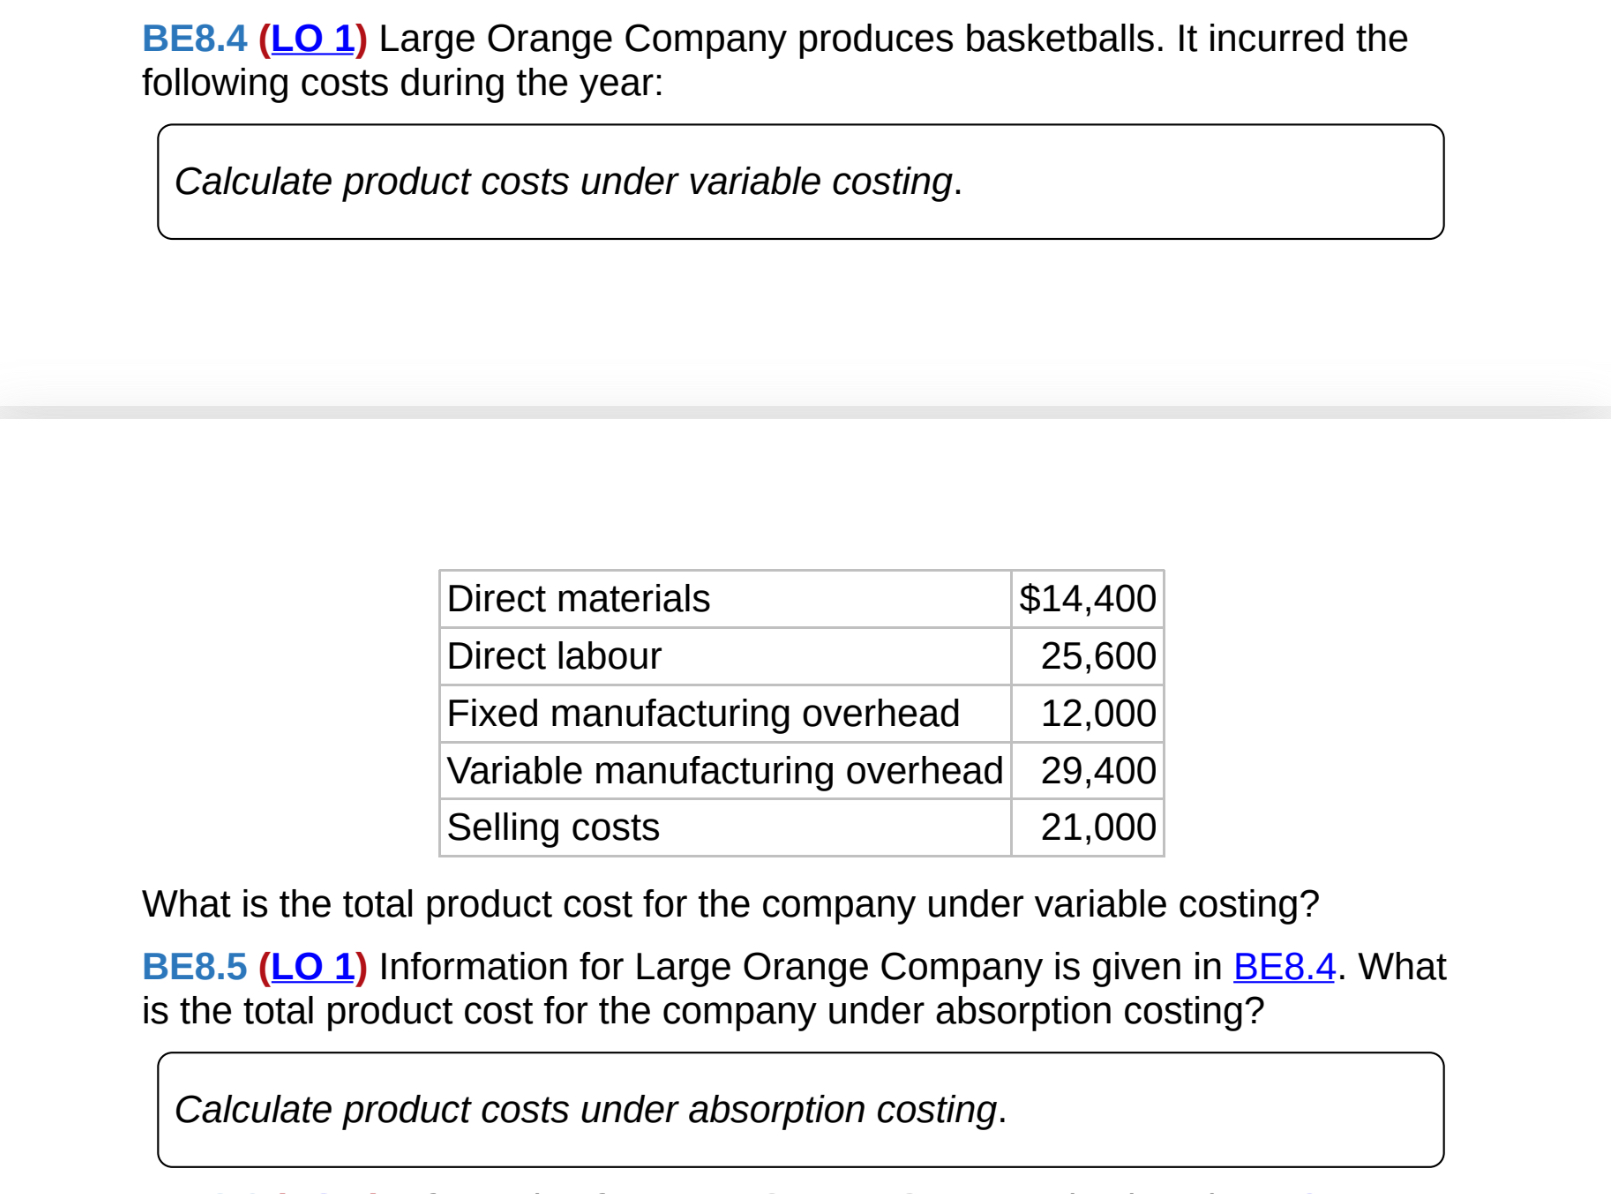Select the 'Selling costs' table cell
The width and height of the screenshot is (1611, 1194).
[x=725, y=827]
